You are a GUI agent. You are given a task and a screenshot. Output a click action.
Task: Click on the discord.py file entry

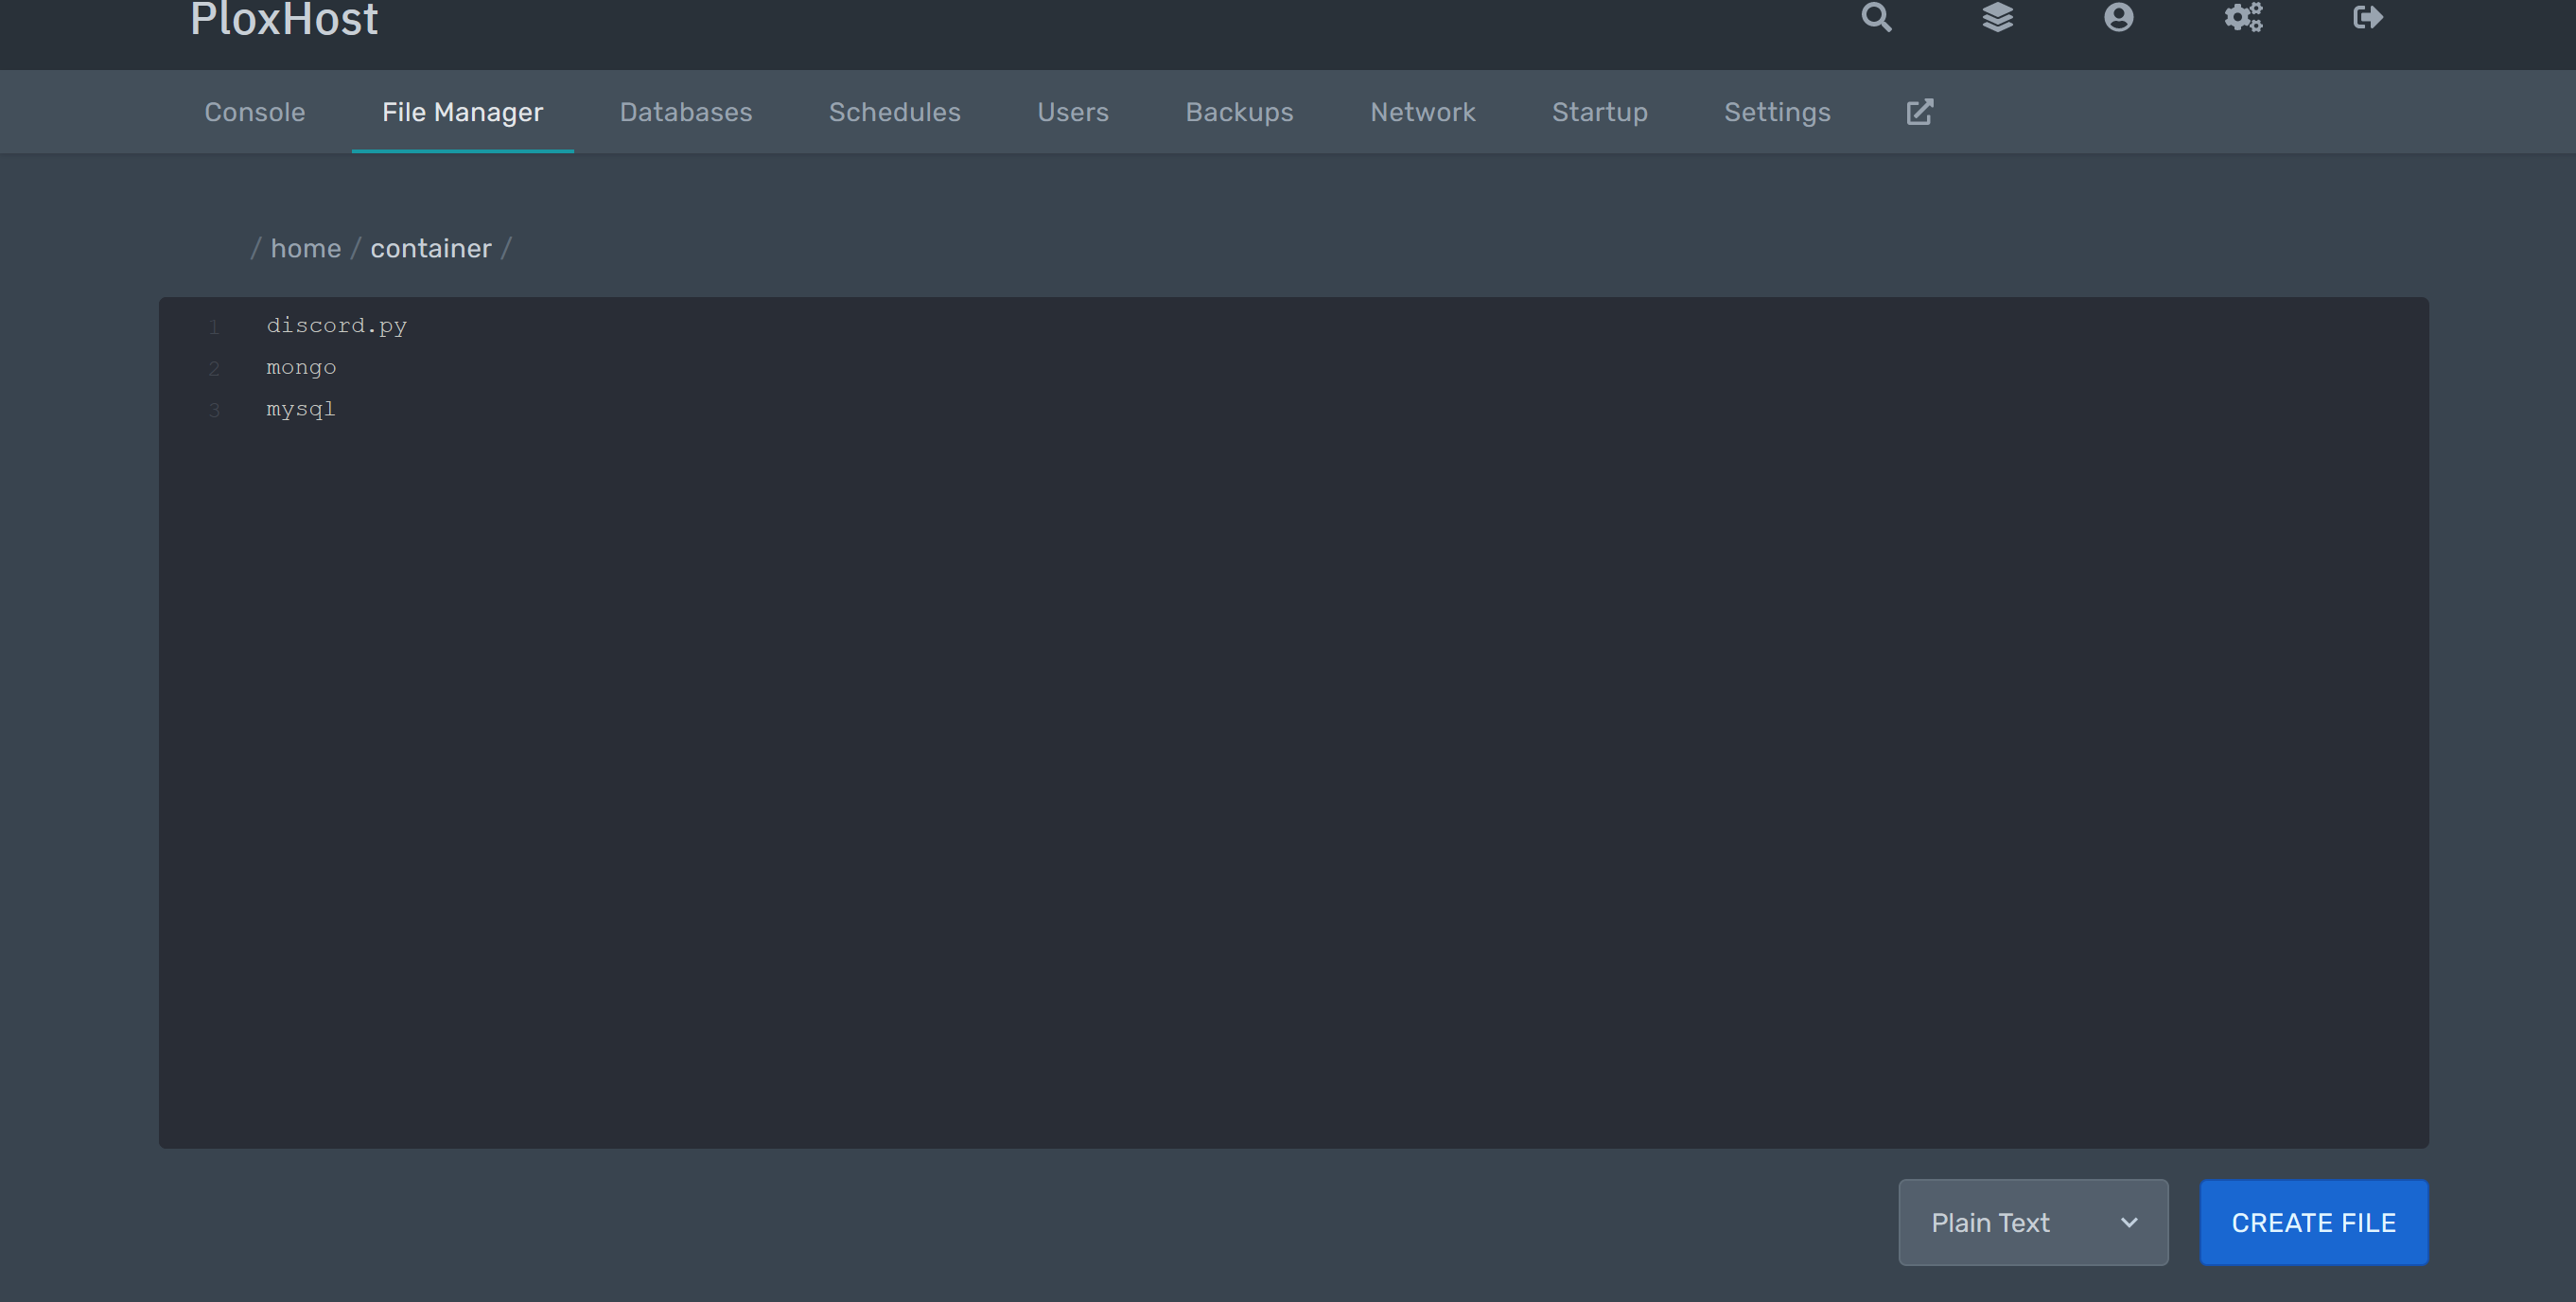pos(337,324)
